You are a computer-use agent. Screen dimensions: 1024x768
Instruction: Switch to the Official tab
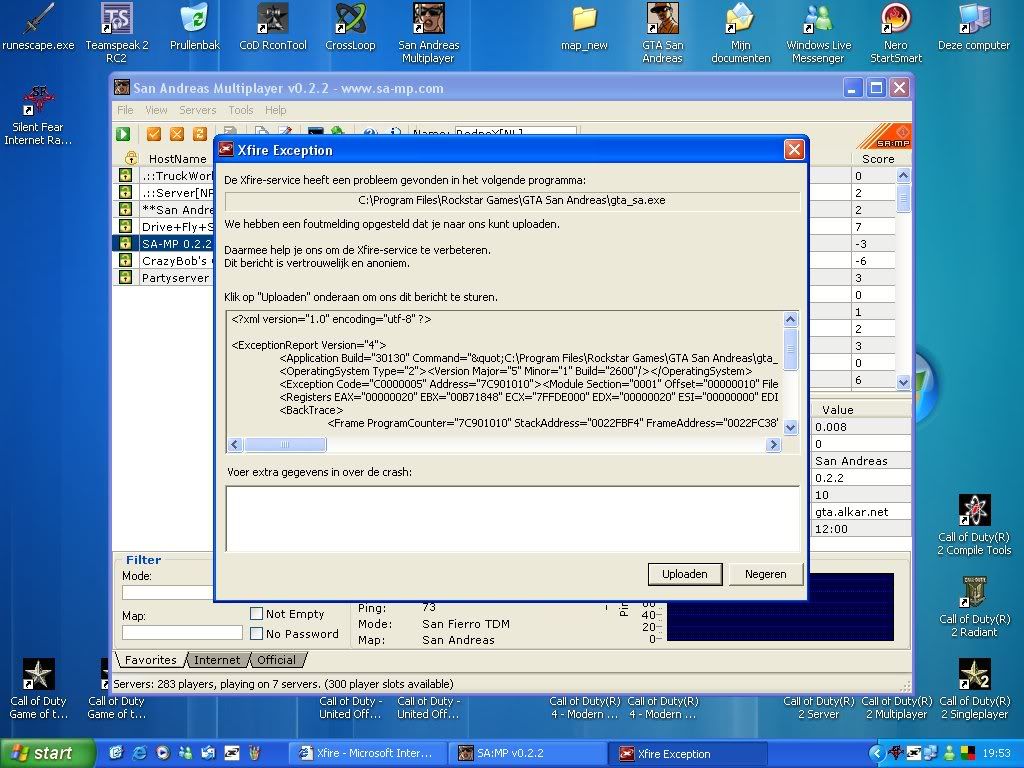click(x=276, y=660)
